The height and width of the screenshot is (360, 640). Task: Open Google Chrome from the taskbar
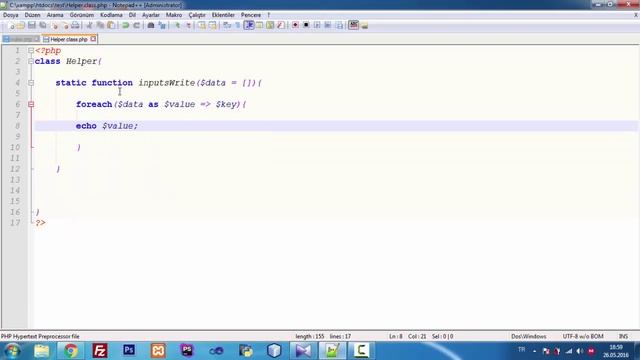point(71,351)
